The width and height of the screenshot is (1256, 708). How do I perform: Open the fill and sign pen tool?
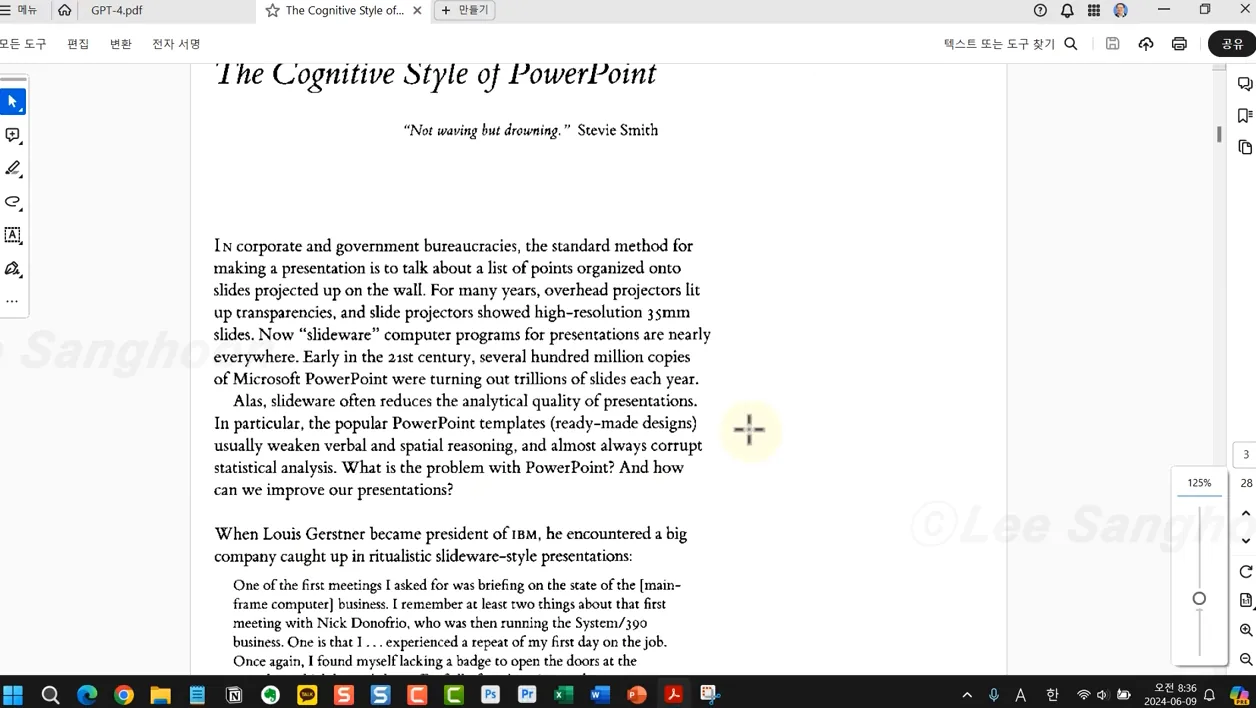click(12, 269)
